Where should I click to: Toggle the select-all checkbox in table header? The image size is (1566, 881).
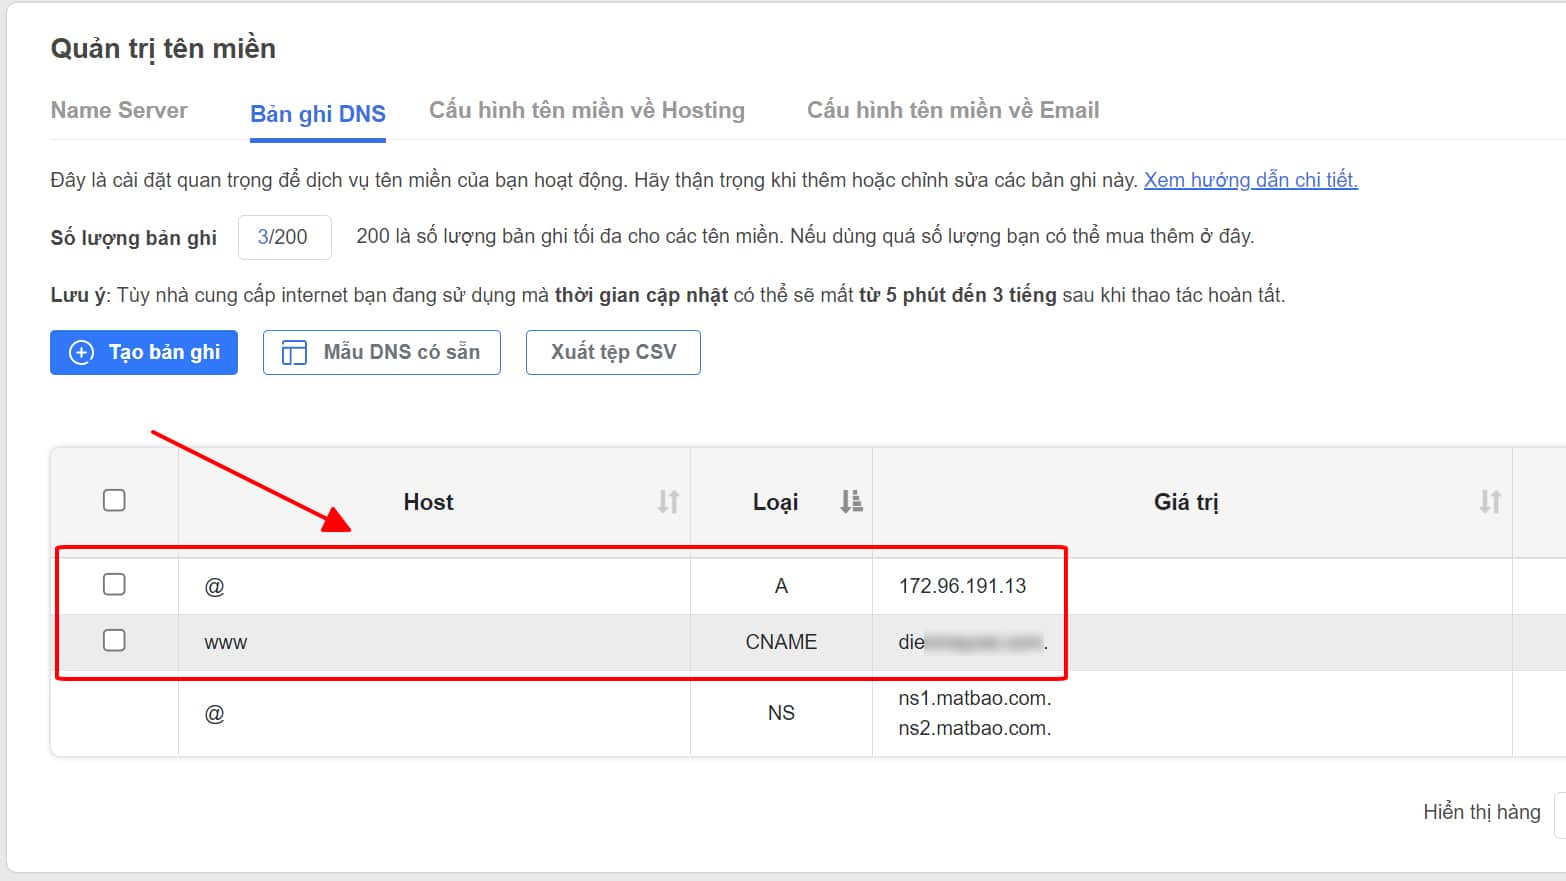[114, 500]
